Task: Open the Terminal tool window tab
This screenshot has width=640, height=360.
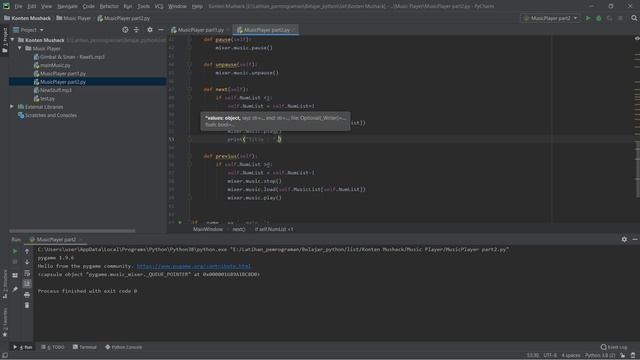Action: tap(84, 347)
